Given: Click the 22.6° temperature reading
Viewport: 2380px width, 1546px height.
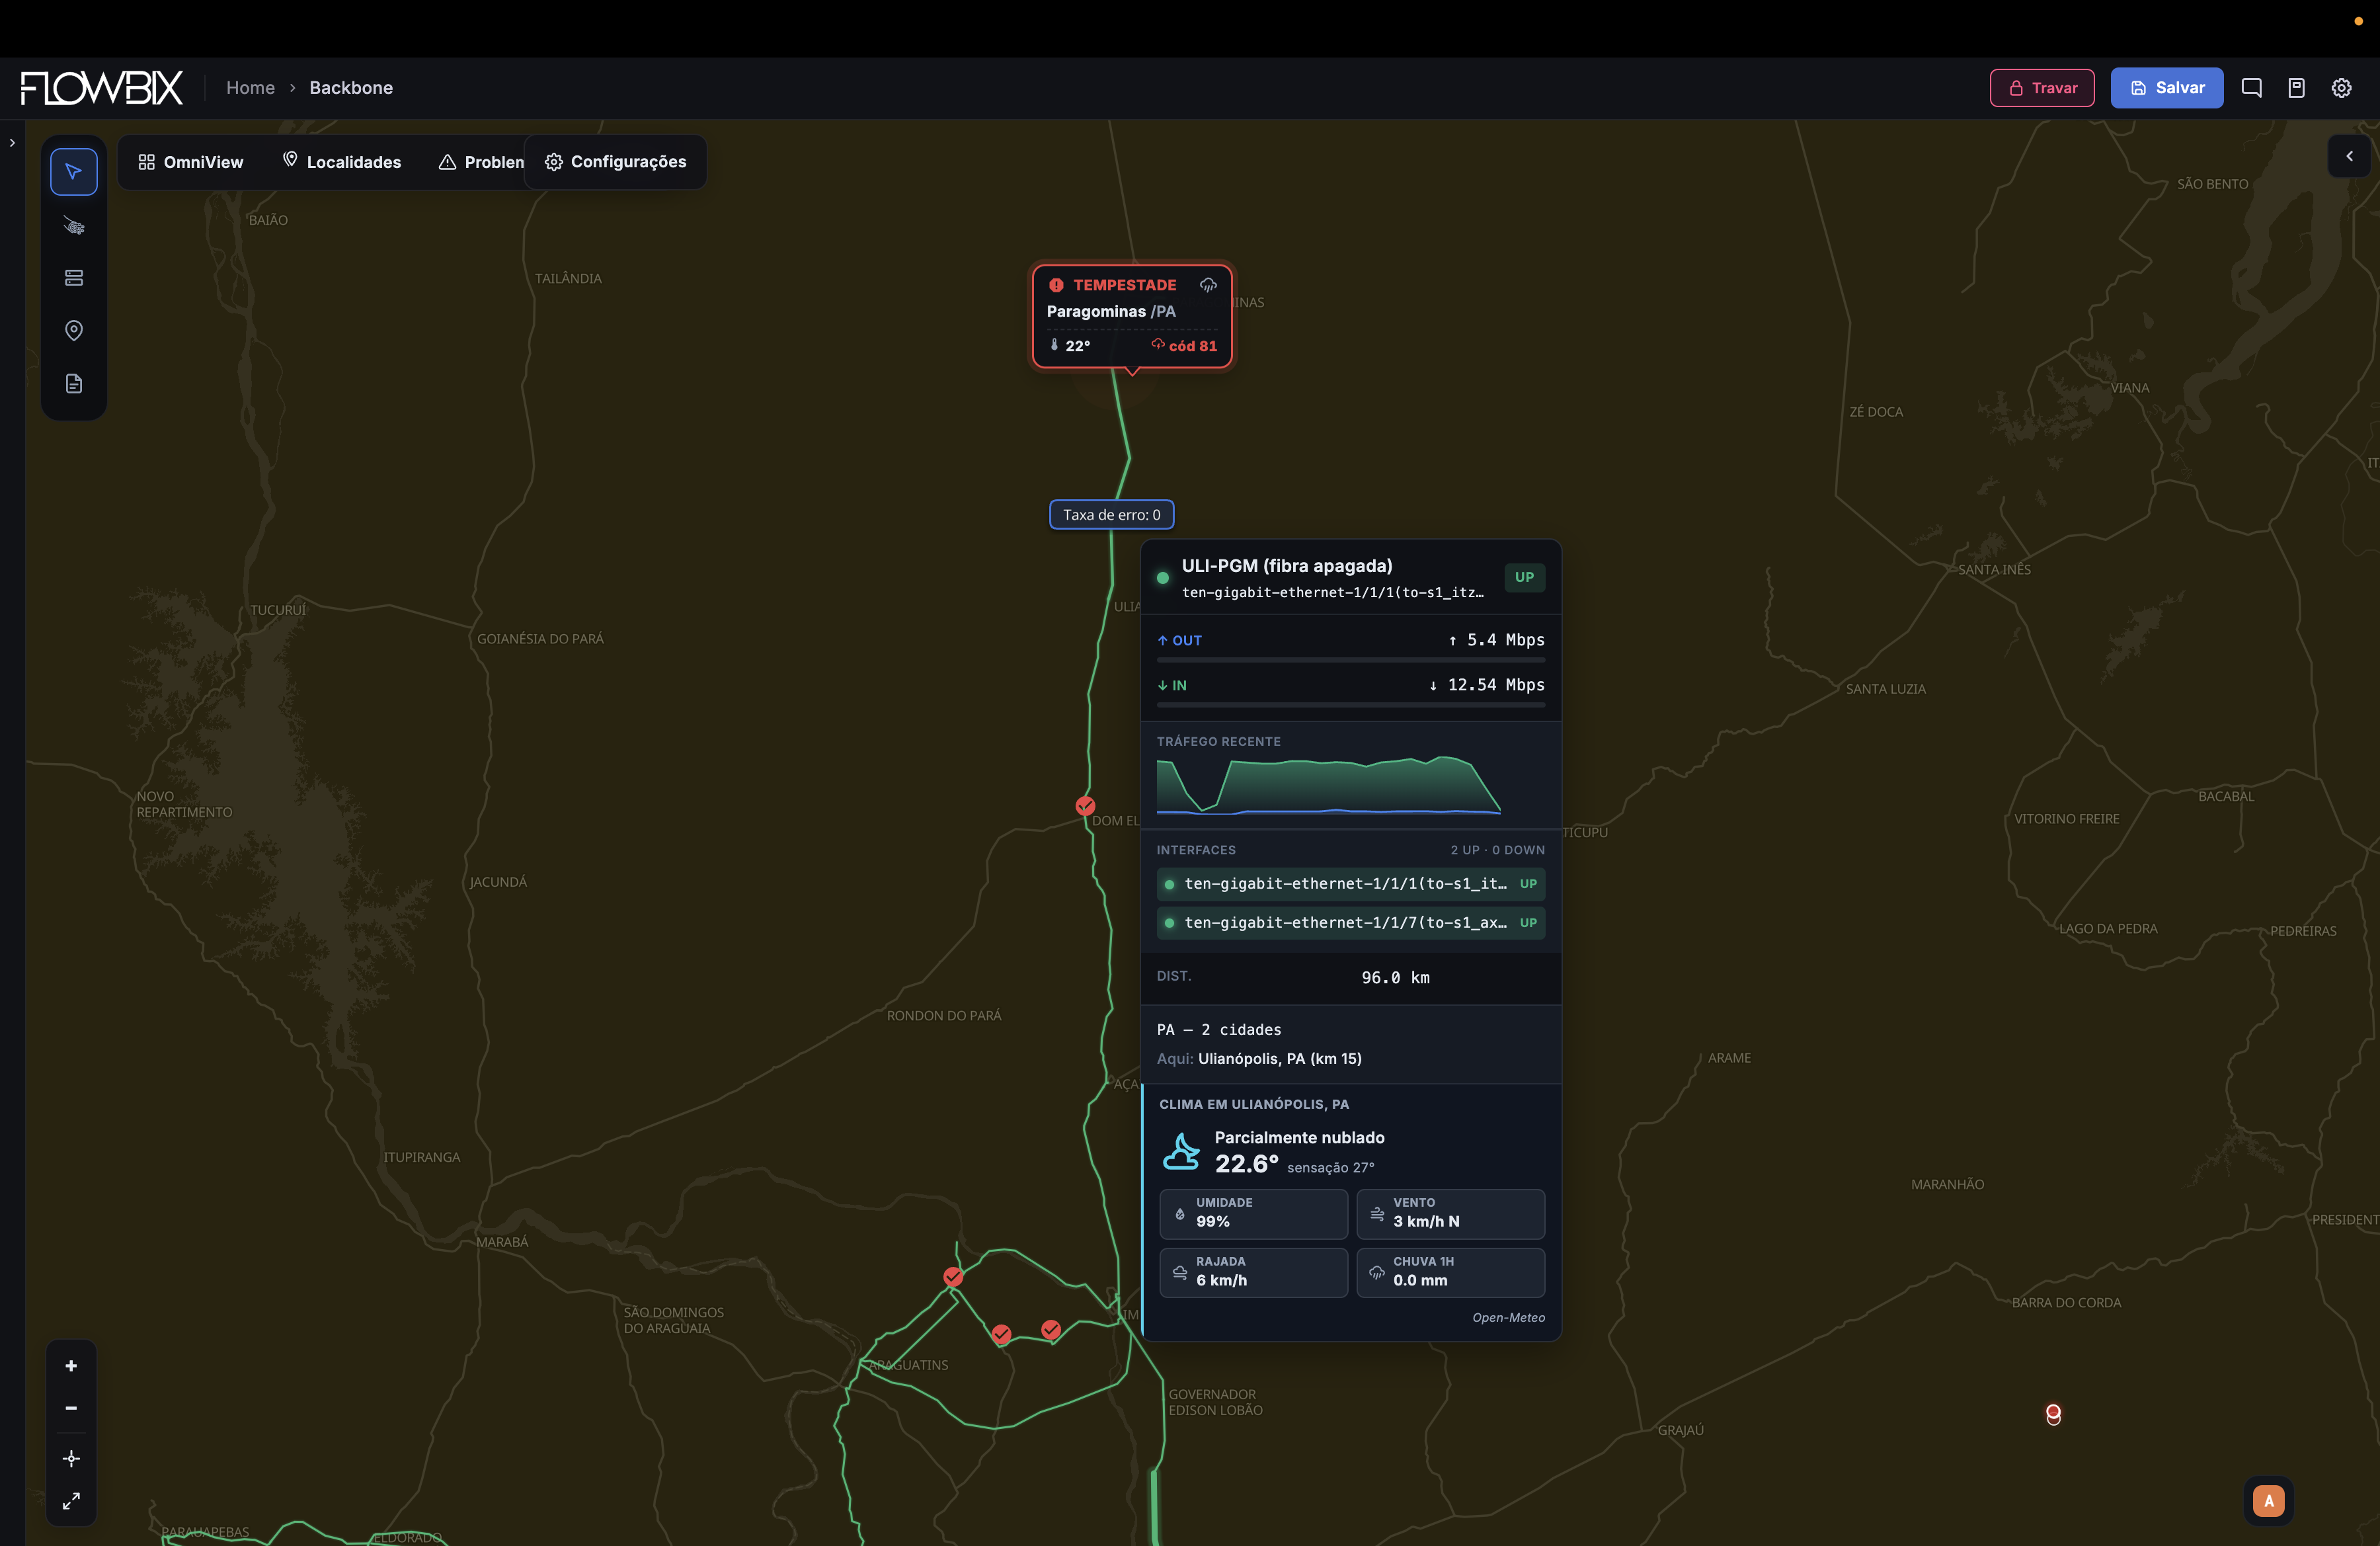Looking at the screenshot, I should click(1246, 1164).
